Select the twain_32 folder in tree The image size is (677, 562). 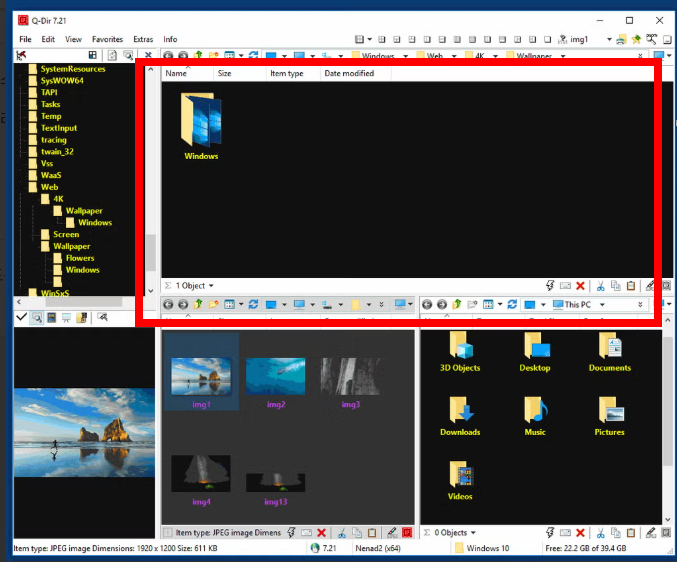(x=57, y=152)
